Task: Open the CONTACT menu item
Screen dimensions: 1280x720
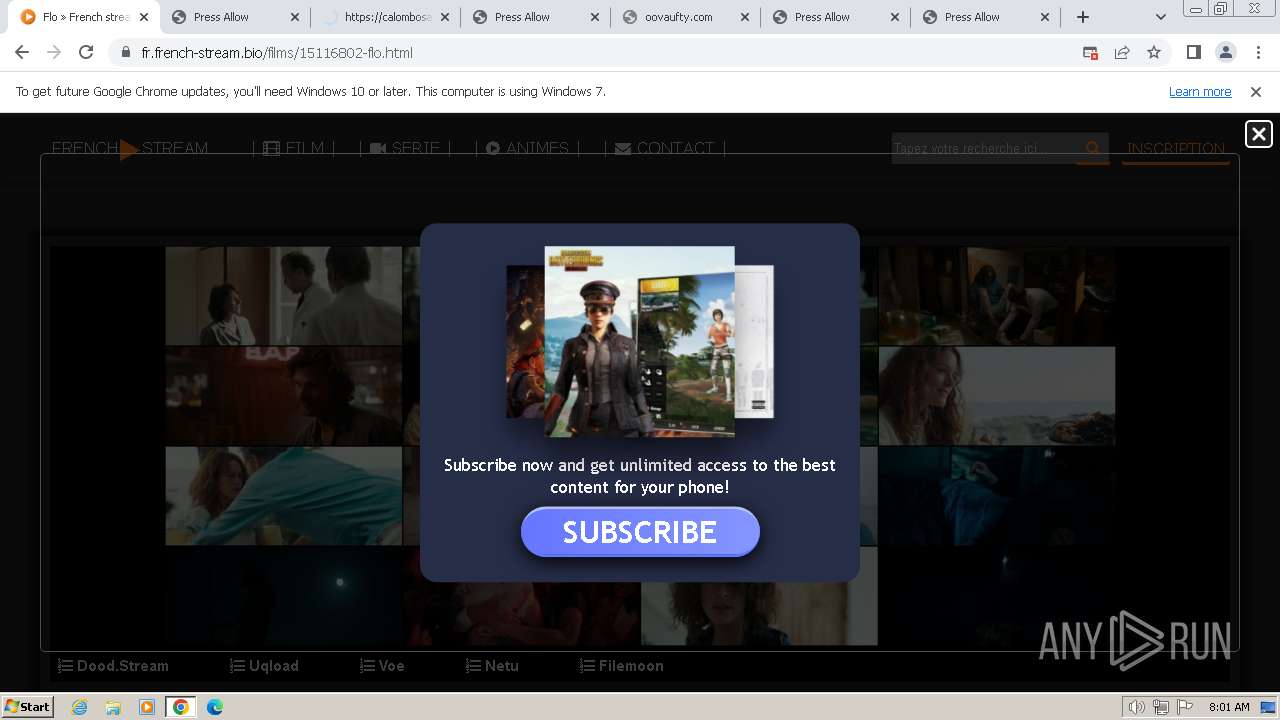Action: [665, 148]
